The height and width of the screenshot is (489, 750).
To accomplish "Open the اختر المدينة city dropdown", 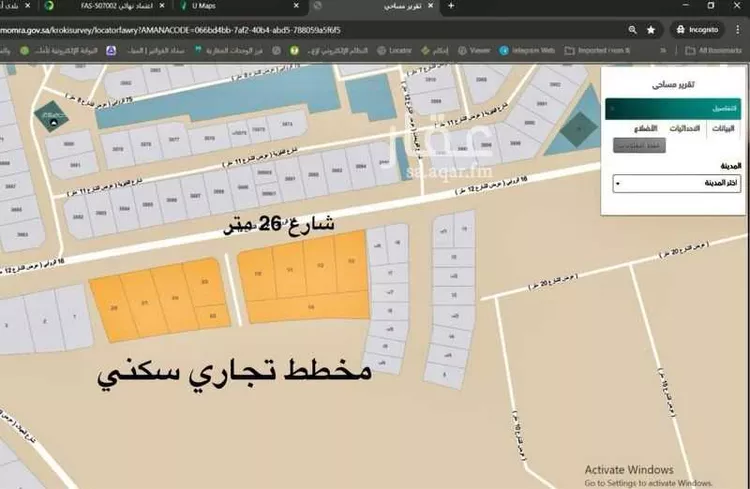I will click(x=676, y=183).
